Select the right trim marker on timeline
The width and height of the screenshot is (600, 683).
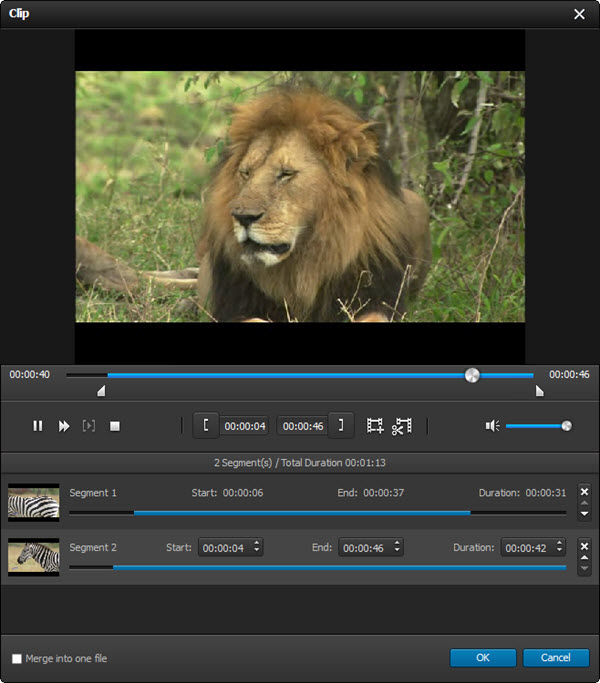(x=539, y=391)
